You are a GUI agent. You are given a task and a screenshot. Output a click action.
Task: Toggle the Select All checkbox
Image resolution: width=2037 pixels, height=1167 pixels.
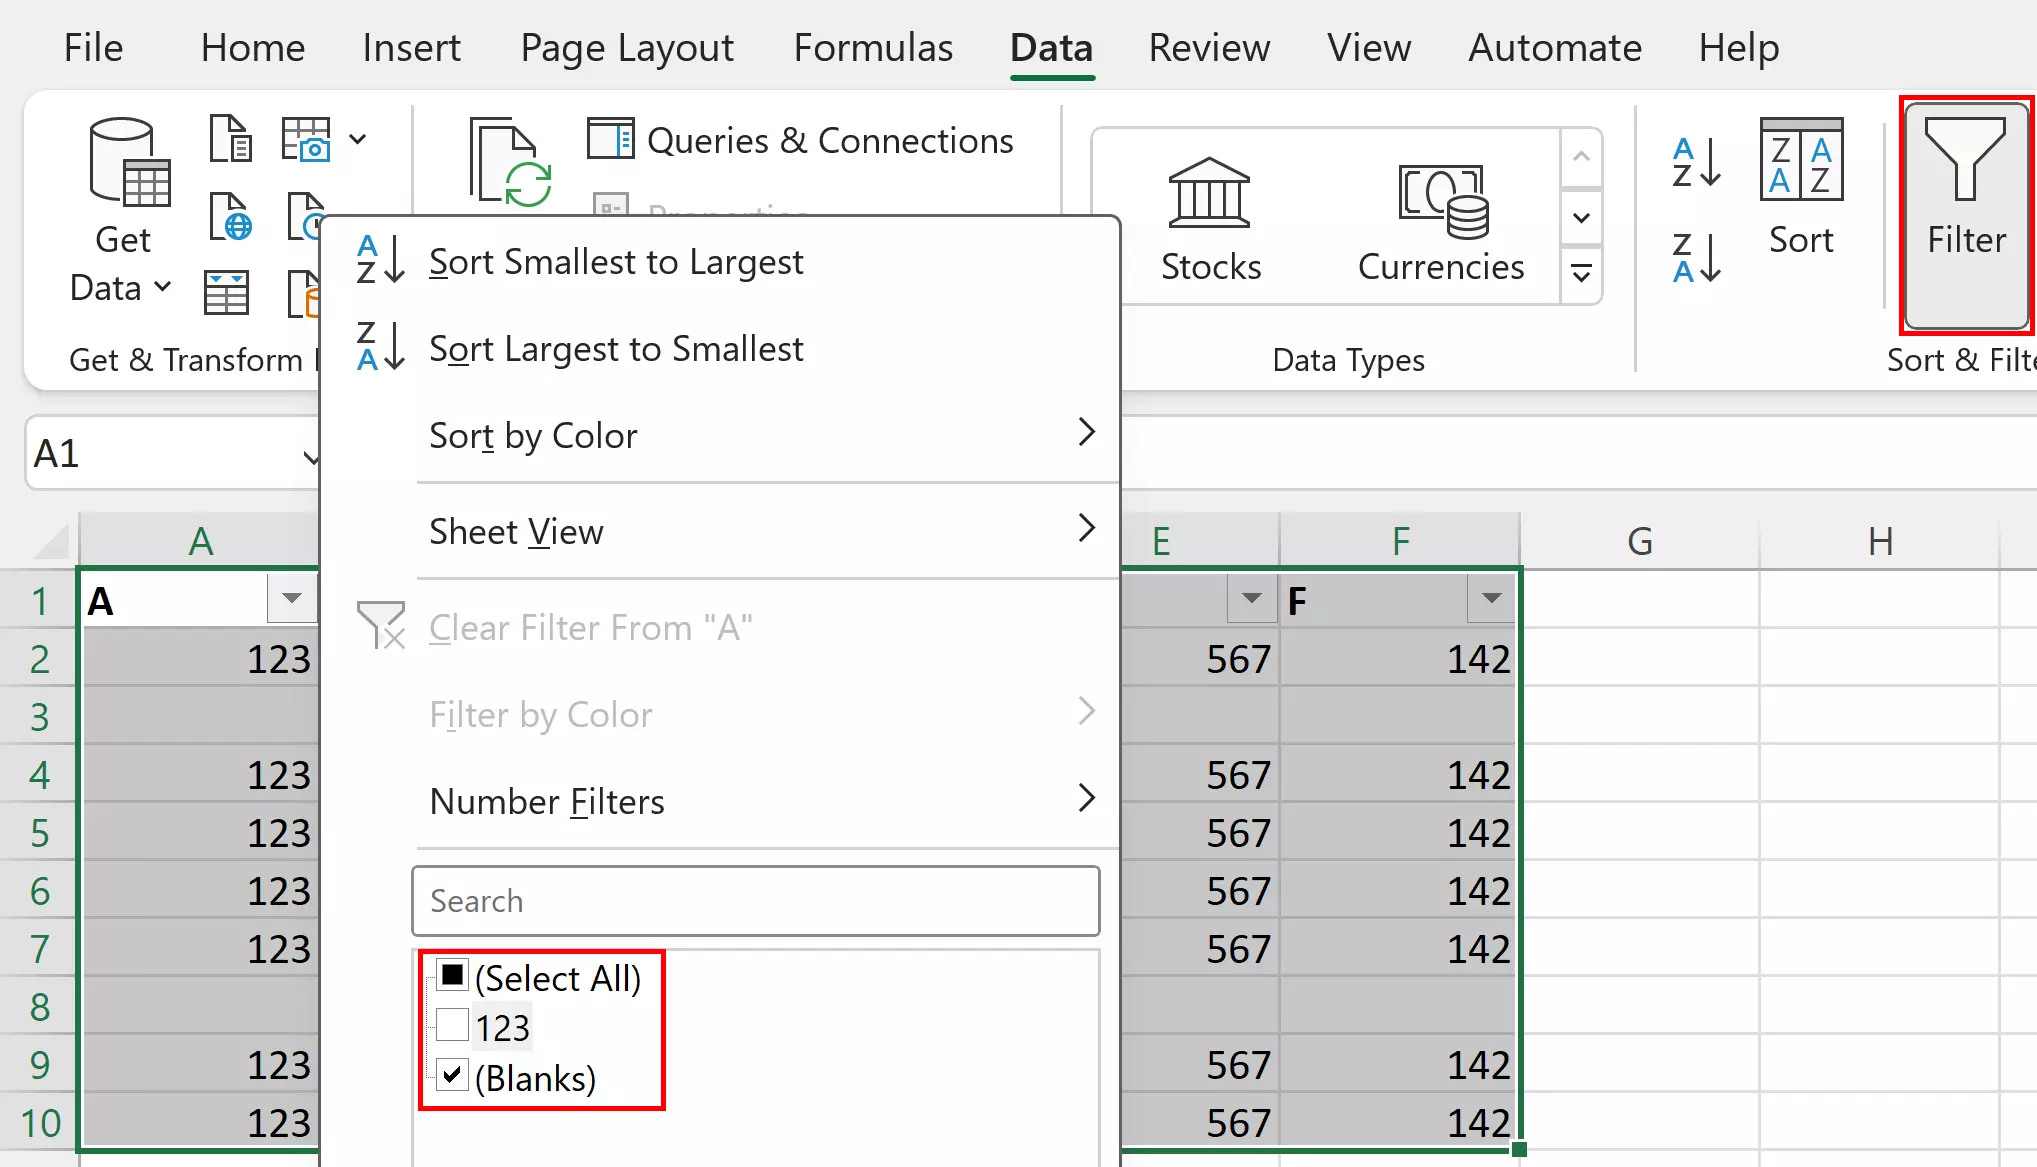[452, 975]
